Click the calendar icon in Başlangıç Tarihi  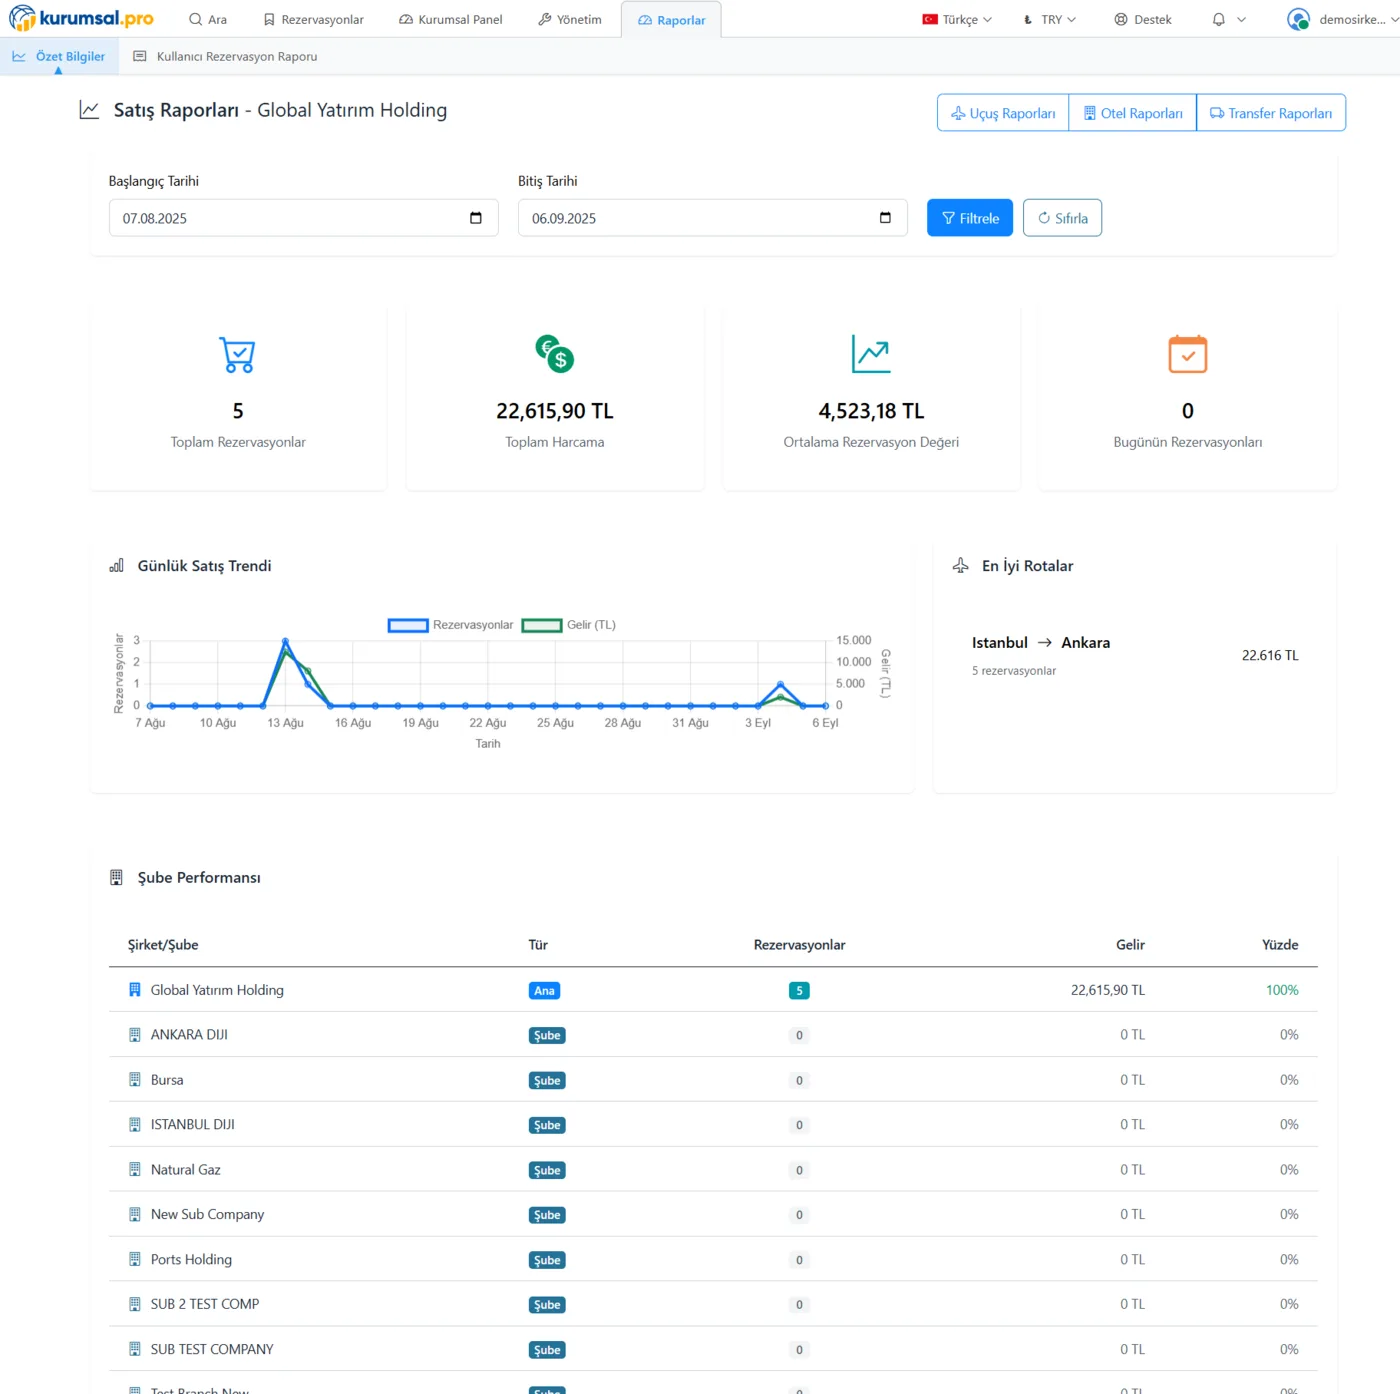click(476, 218)
